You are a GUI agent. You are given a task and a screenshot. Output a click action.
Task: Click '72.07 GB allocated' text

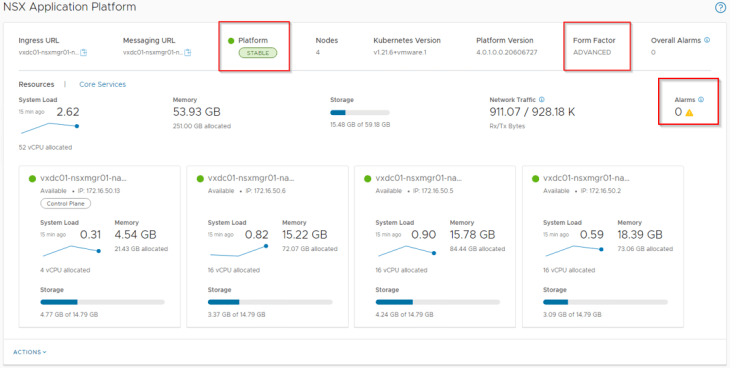pyautogui.click(x=310, y=249)
